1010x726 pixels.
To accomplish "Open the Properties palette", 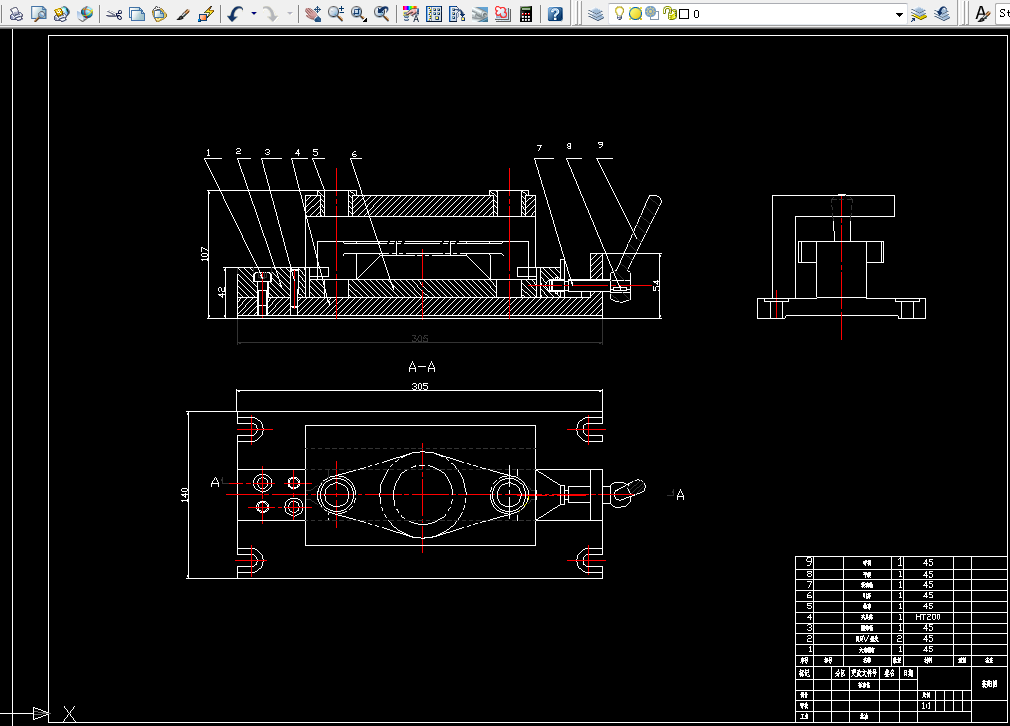I will pos(411,14).
